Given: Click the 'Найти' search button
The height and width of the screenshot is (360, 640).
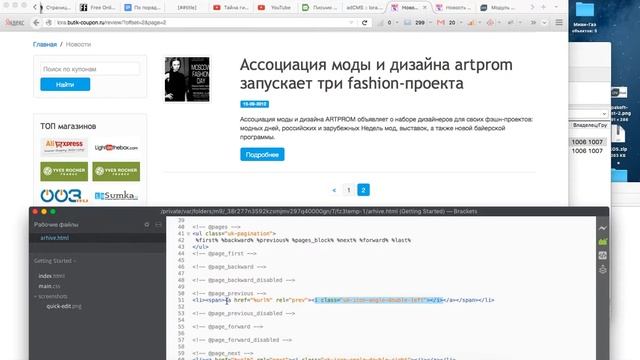Looking at the screenshot, I should [x=65, y=84].
